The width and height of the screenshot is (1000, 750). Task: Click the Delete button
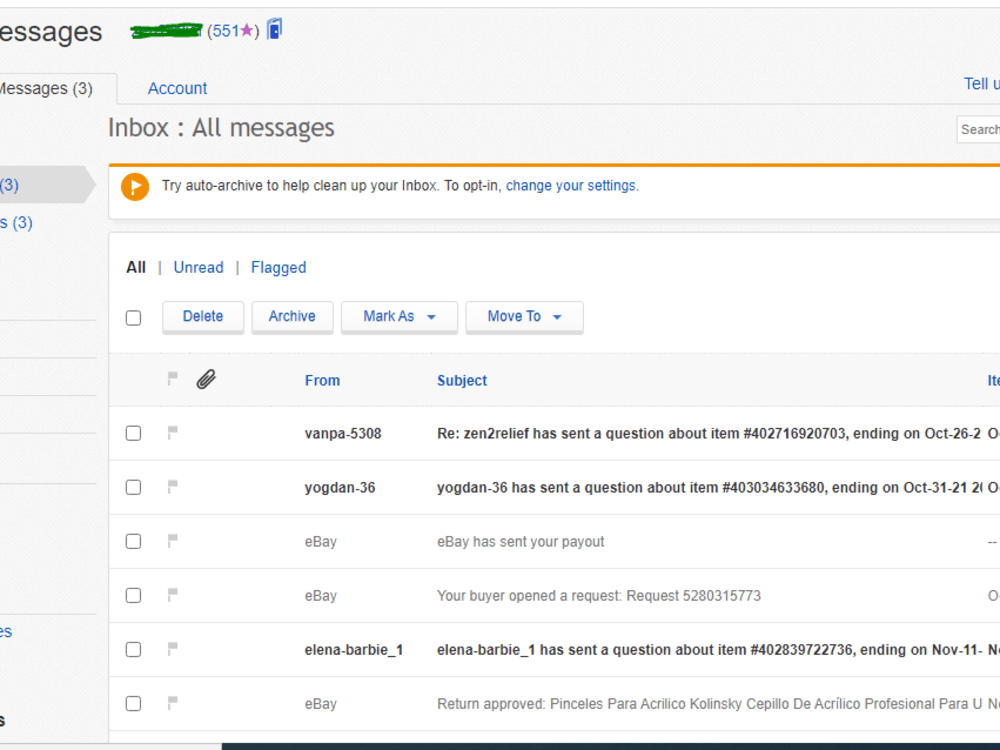tap(203, 317)
